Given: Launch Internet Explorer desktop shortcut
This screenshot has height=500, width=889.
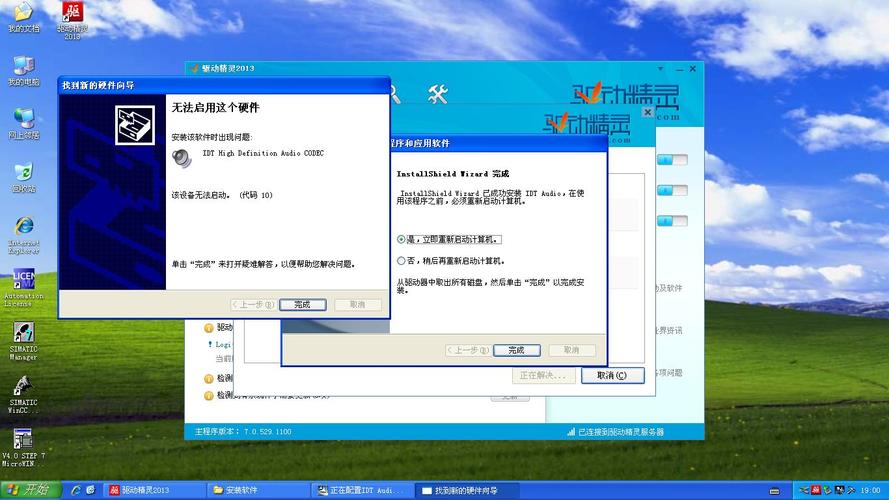Looking at the screenshot, I should (x=23, y=234).
